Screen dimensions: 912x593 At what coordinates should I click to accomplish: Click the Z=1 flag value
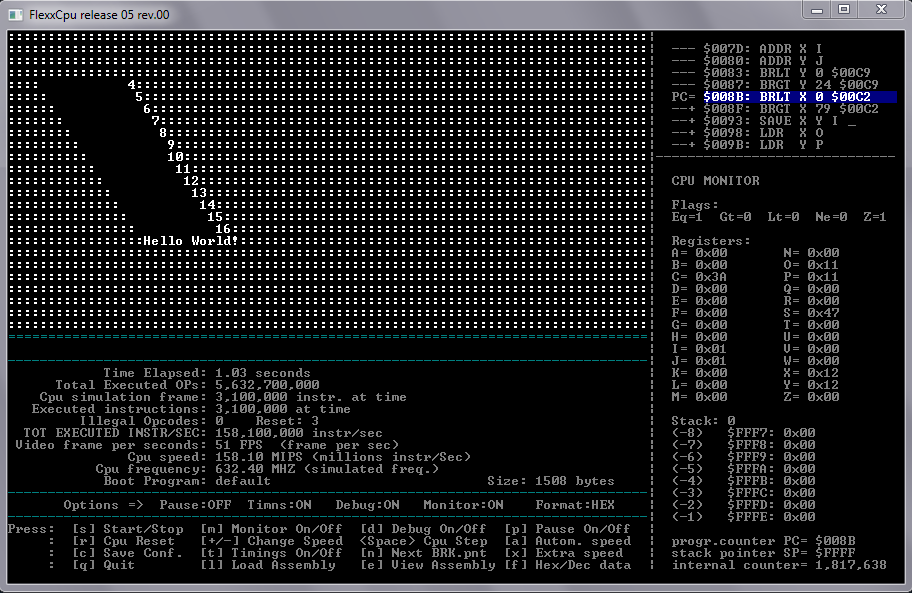(875, 217)
